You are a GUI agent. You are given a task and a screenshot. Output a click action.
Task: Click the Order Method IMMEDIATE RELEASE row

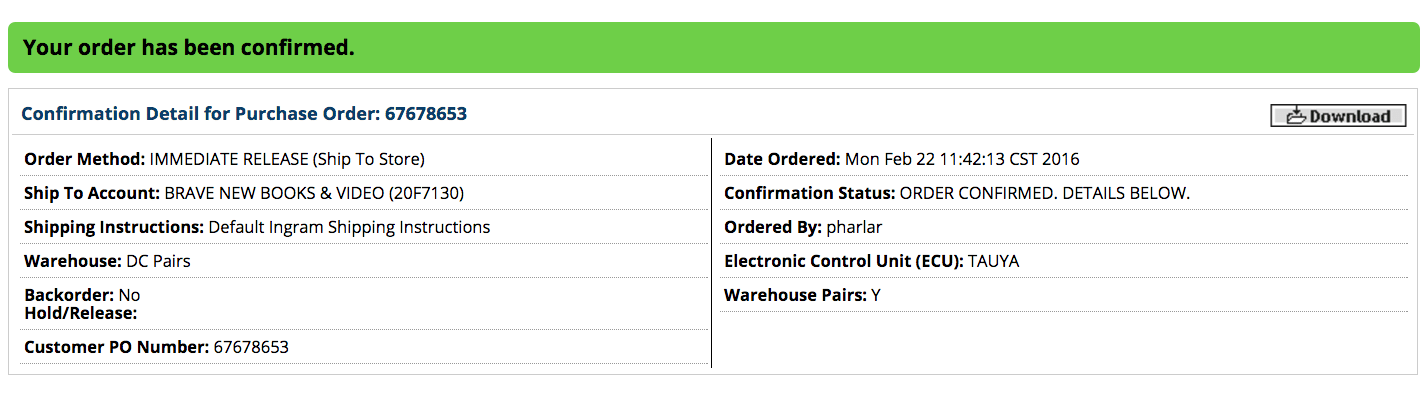point(364,159)
